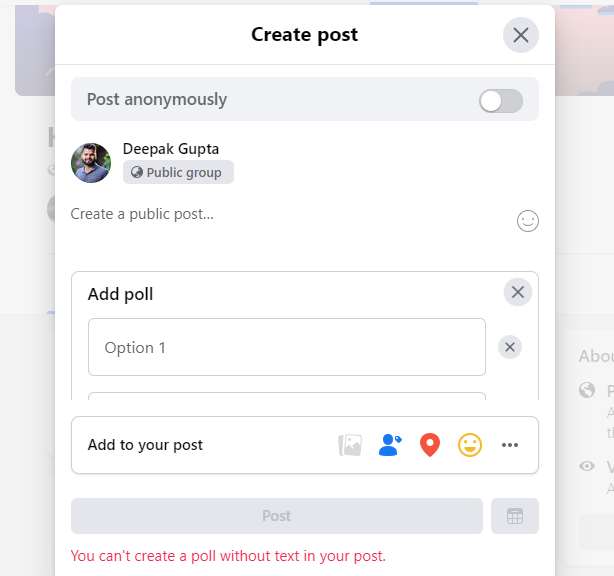Click the second poll option field

[x=286, y=396]
